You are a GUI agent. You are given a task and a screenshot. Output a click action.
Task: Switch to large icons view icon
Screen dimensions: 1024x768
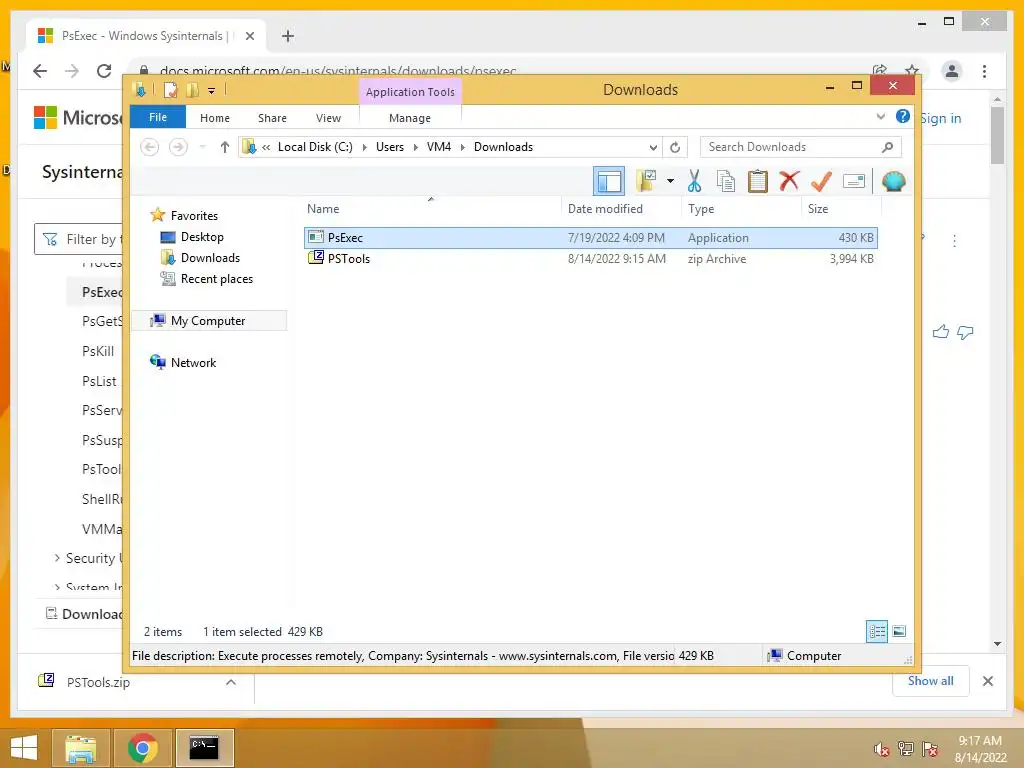[x=899, y=631]
